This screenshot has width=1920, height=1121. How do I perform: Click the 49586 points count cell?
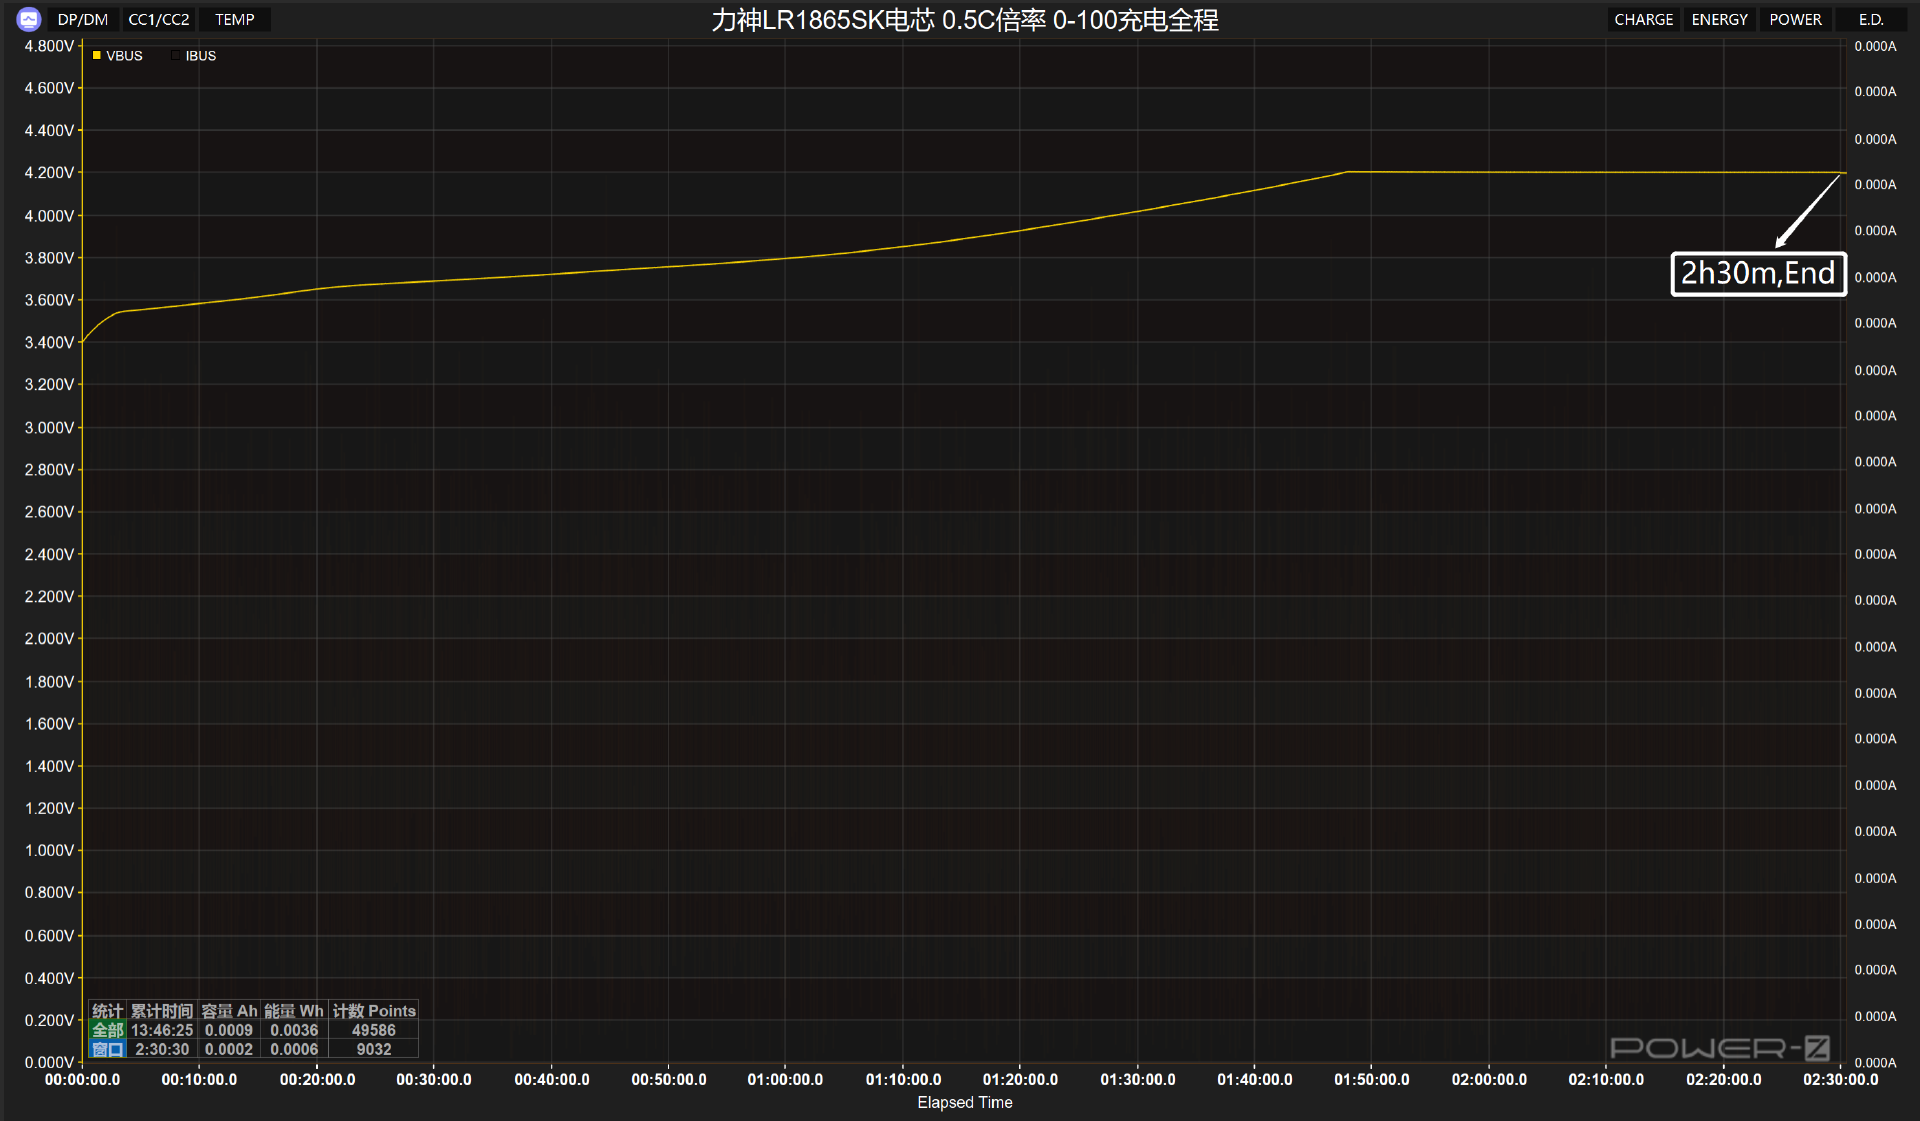tap(374, 1030)
